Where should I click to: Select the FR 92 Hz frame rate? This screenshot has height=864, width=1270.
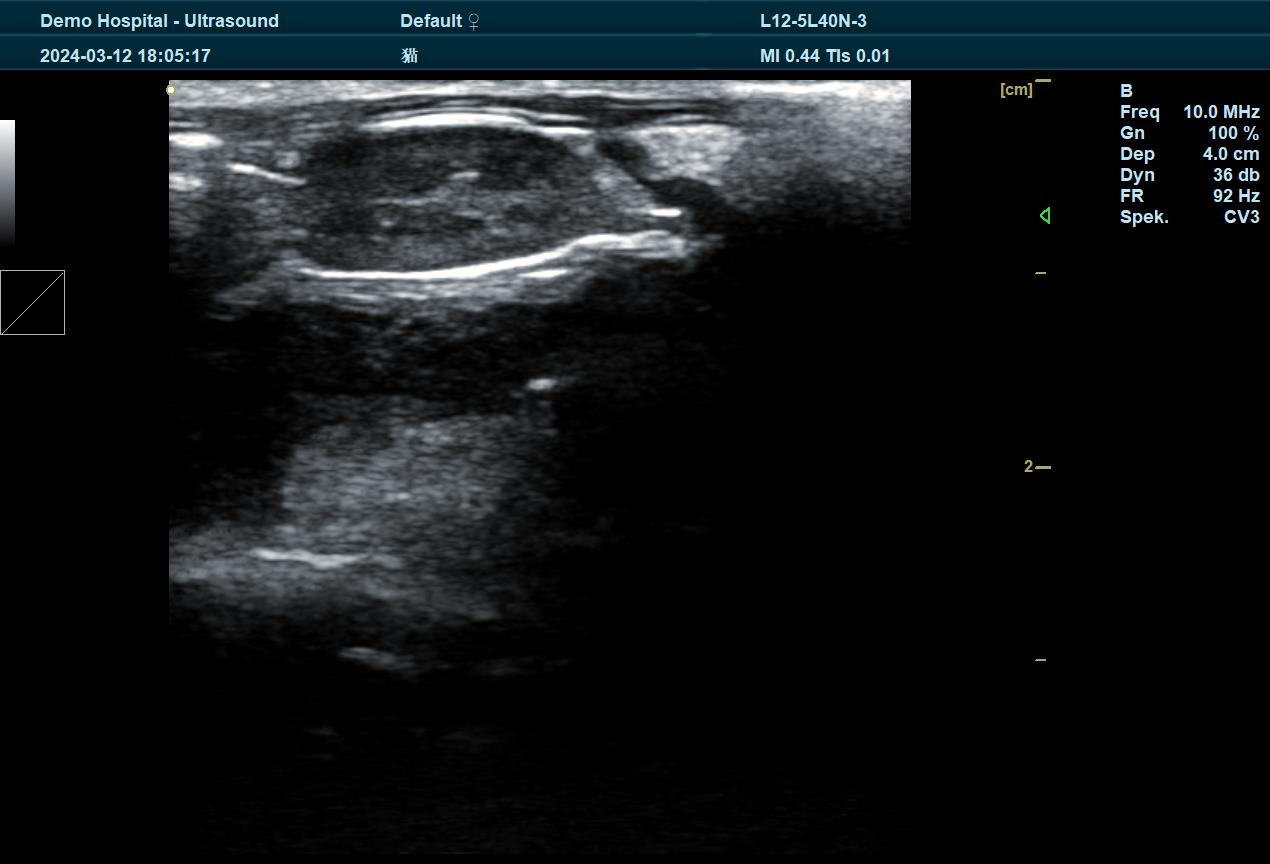coord(1189,196)
